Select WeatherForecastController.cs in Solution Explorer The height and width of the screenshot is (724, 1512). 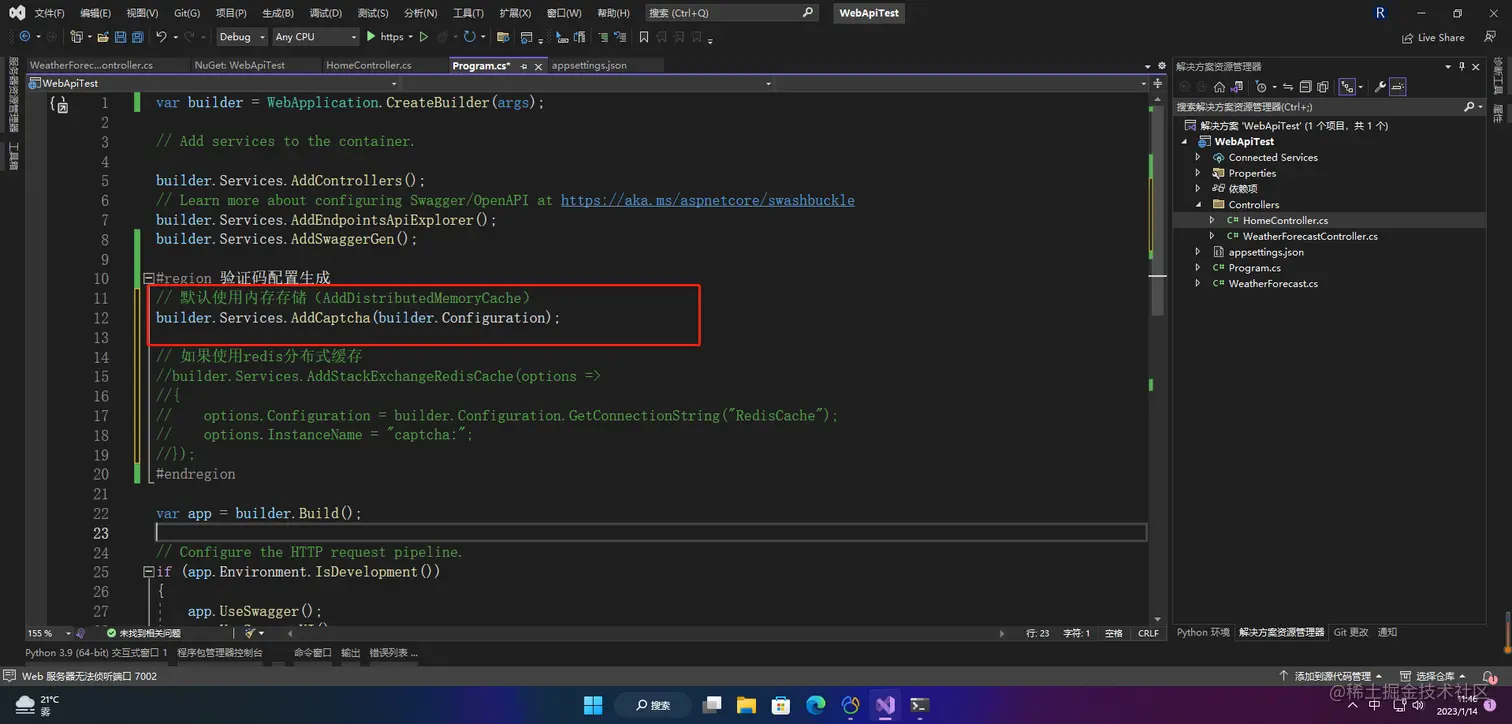point(1310,237)
